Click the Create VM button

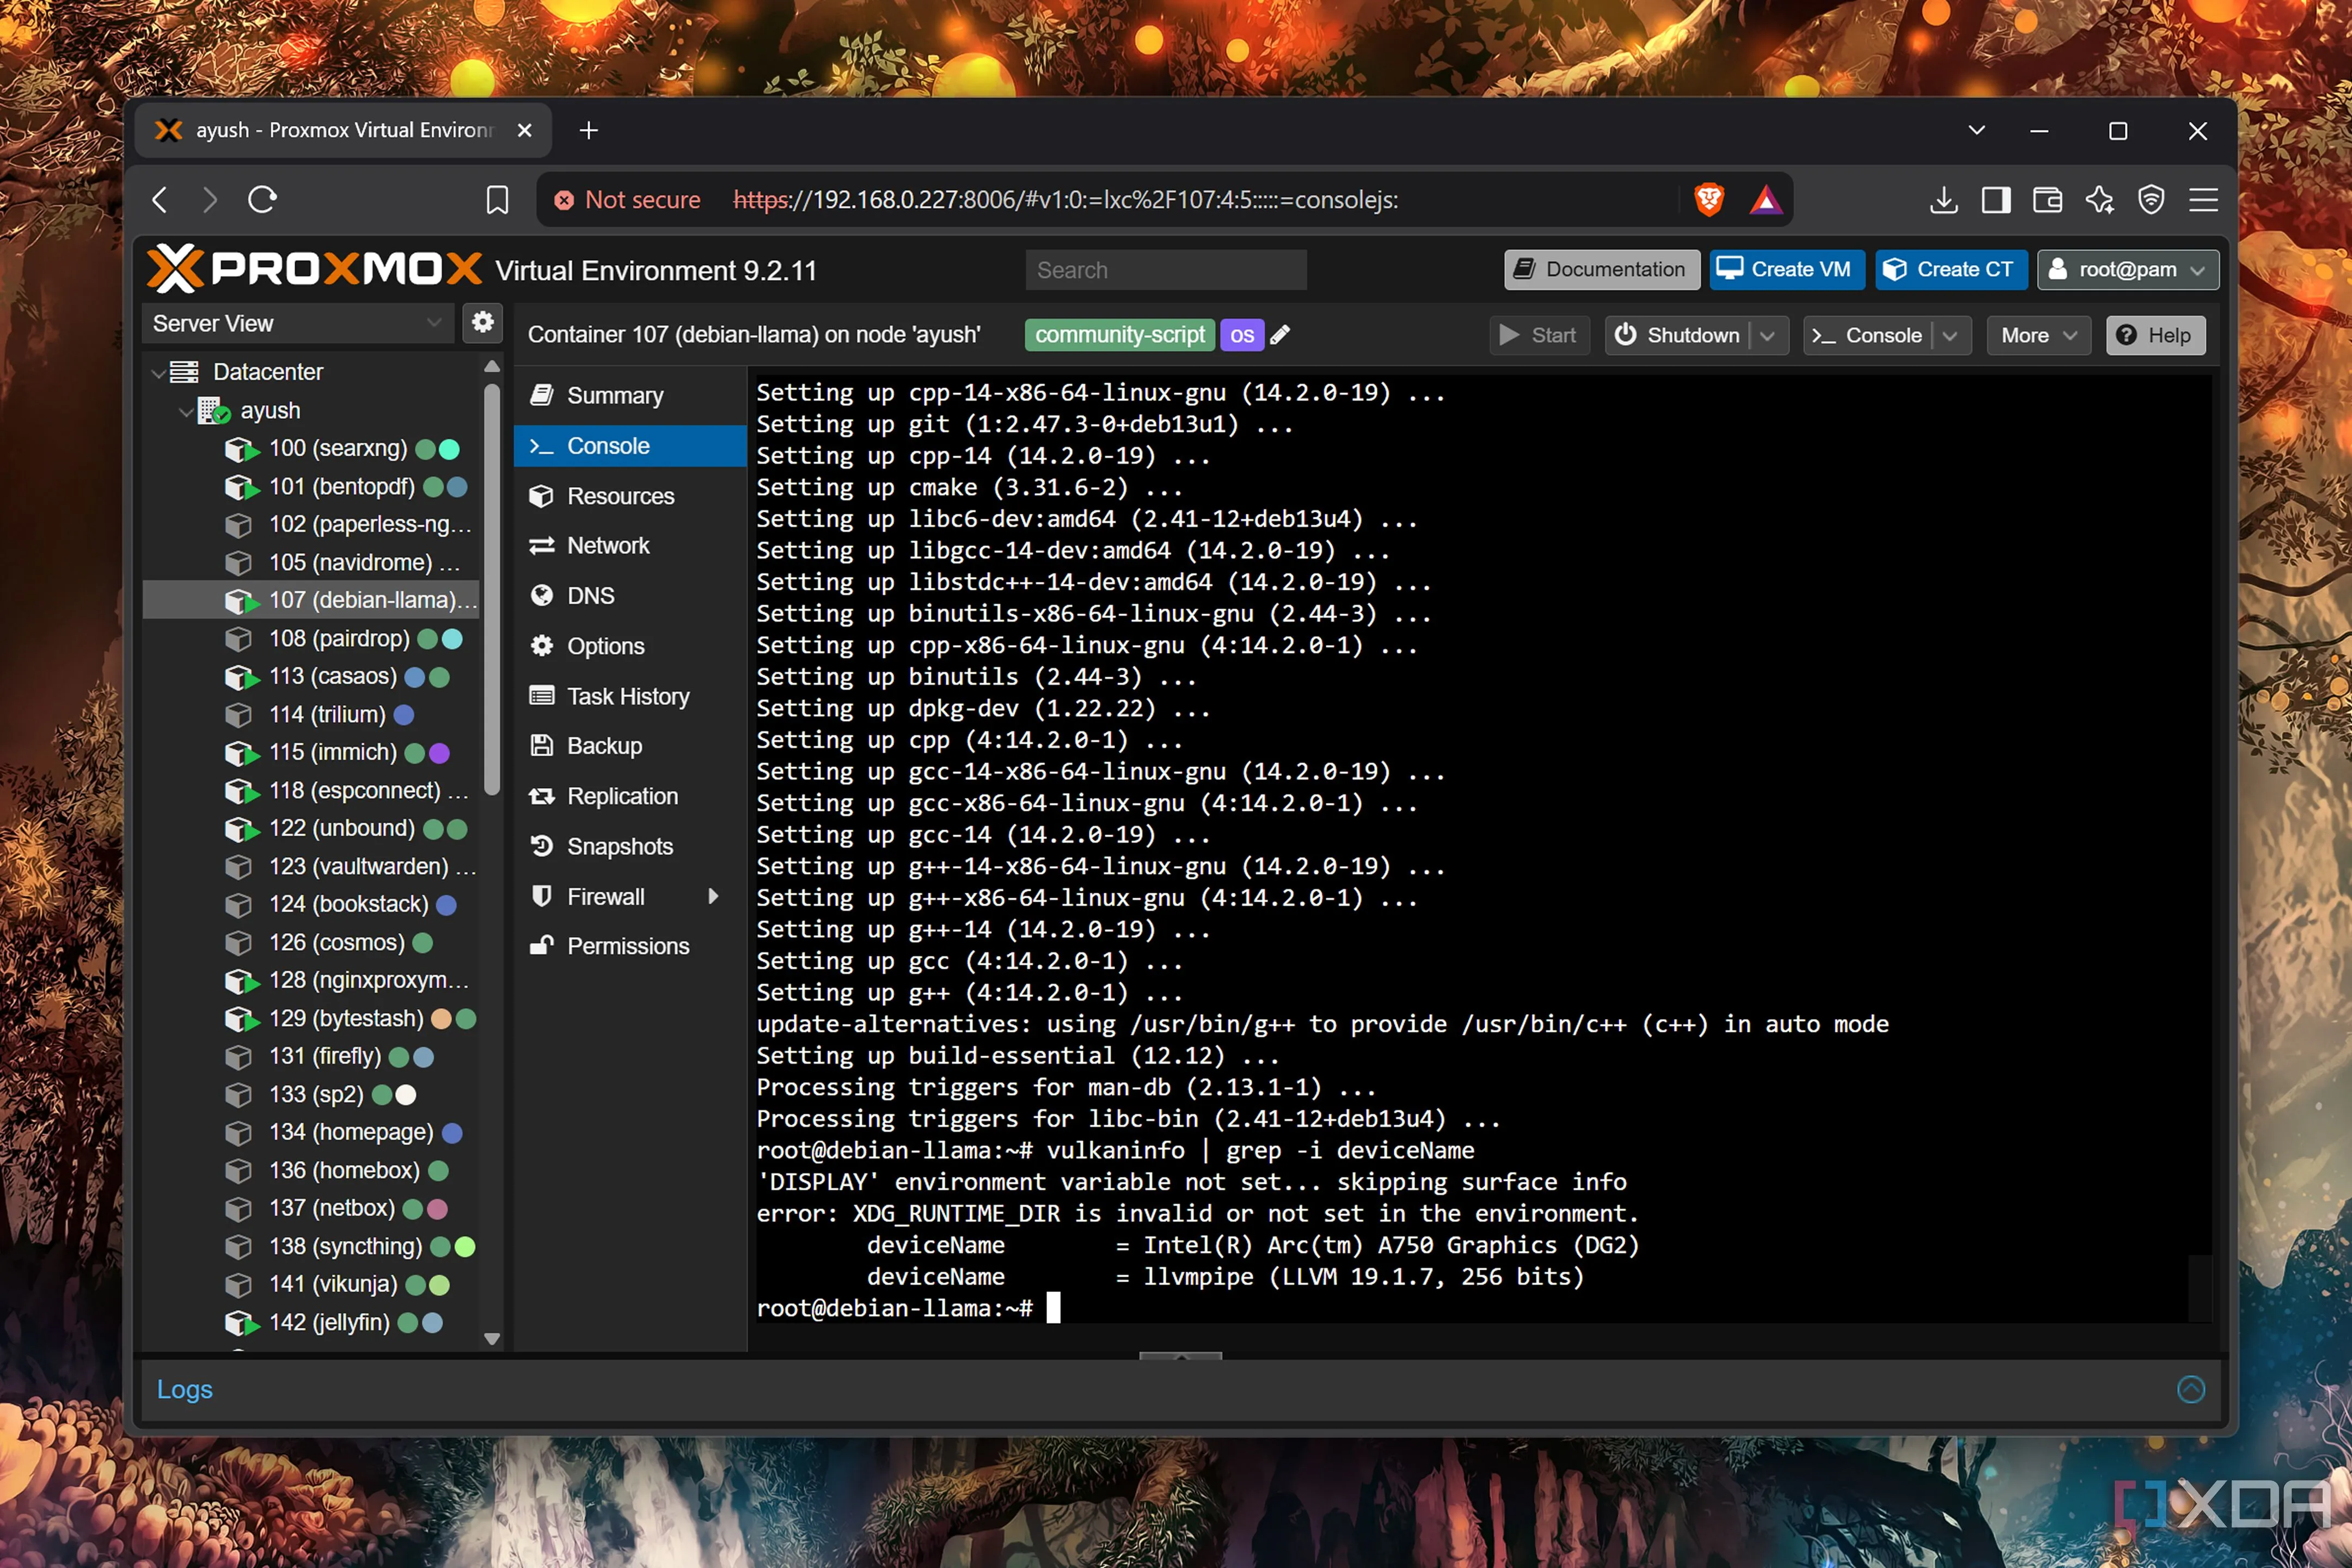click(1786, 269)
